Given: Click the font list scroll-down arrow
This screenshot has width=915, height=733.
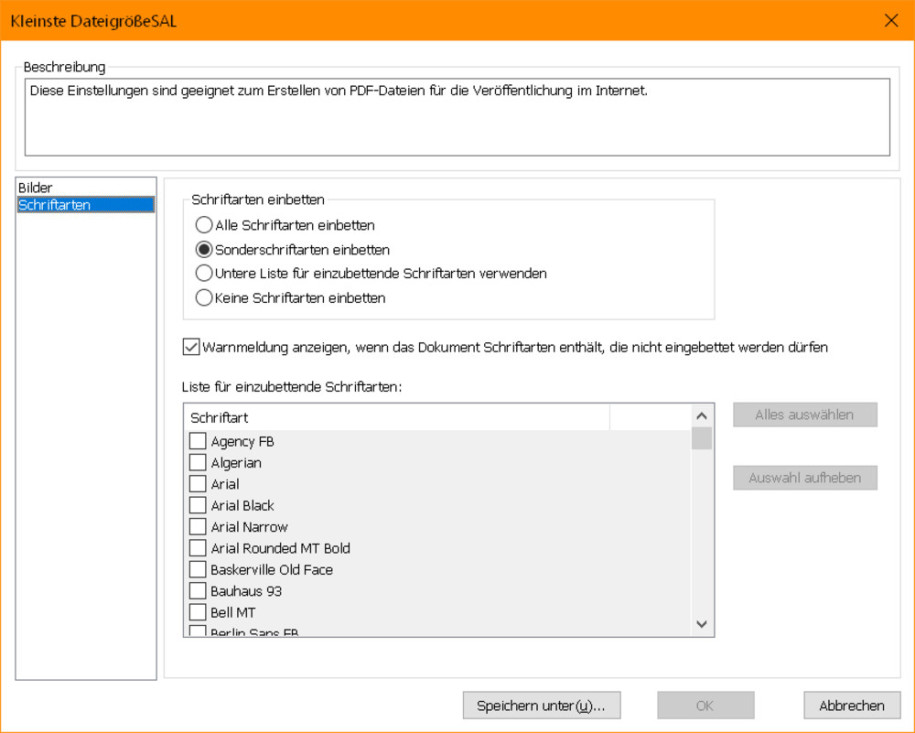Looking at the screenshot, I should pos(702,624).
